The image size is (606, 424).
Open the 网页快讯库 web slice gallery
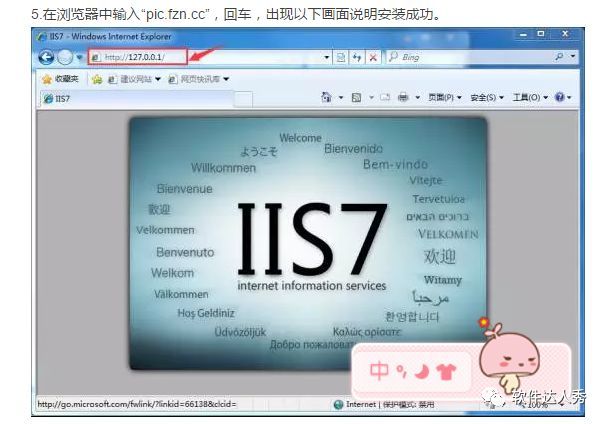(x=194, y=79)
